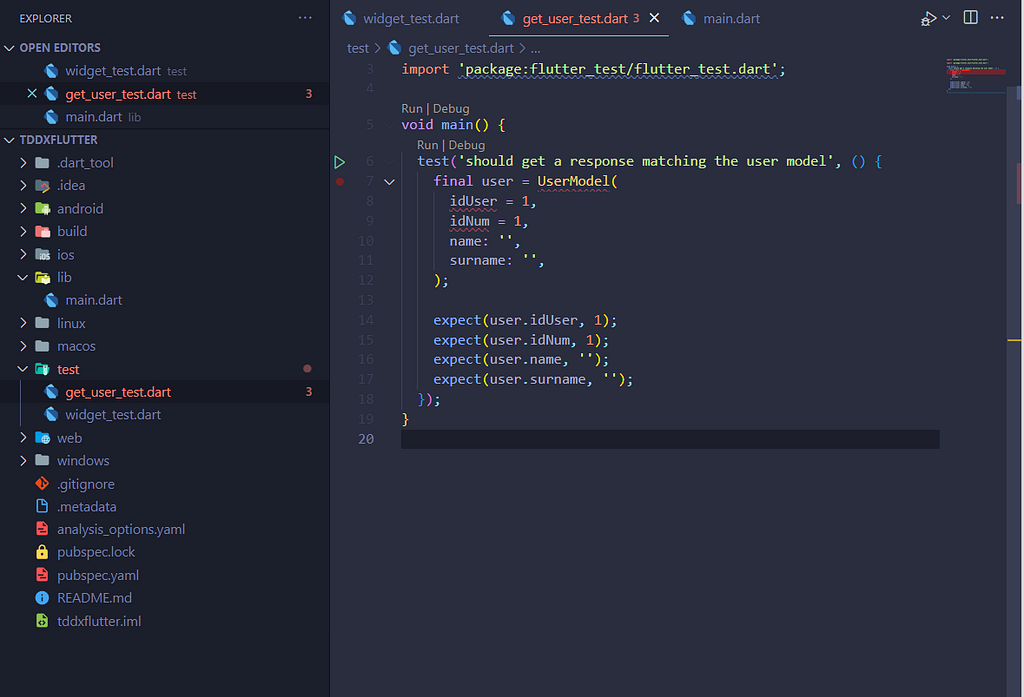The width and height of the screenshot is (1024, 697).
Task: Click the Dart icon beside main.dart in lib
Action: [x=52, y=300]
